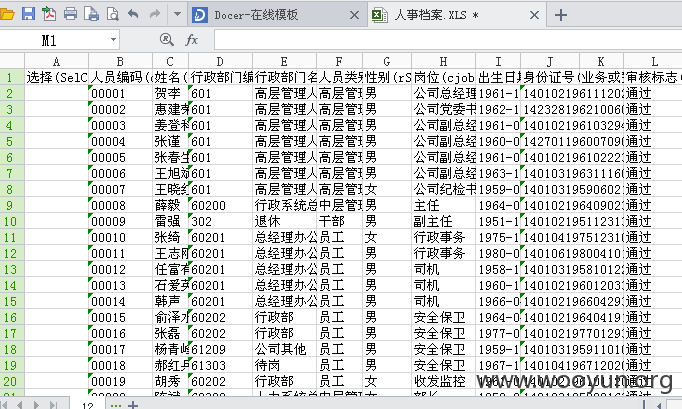Click cell 公司其他 in row 18

click(x=284, y=349)
